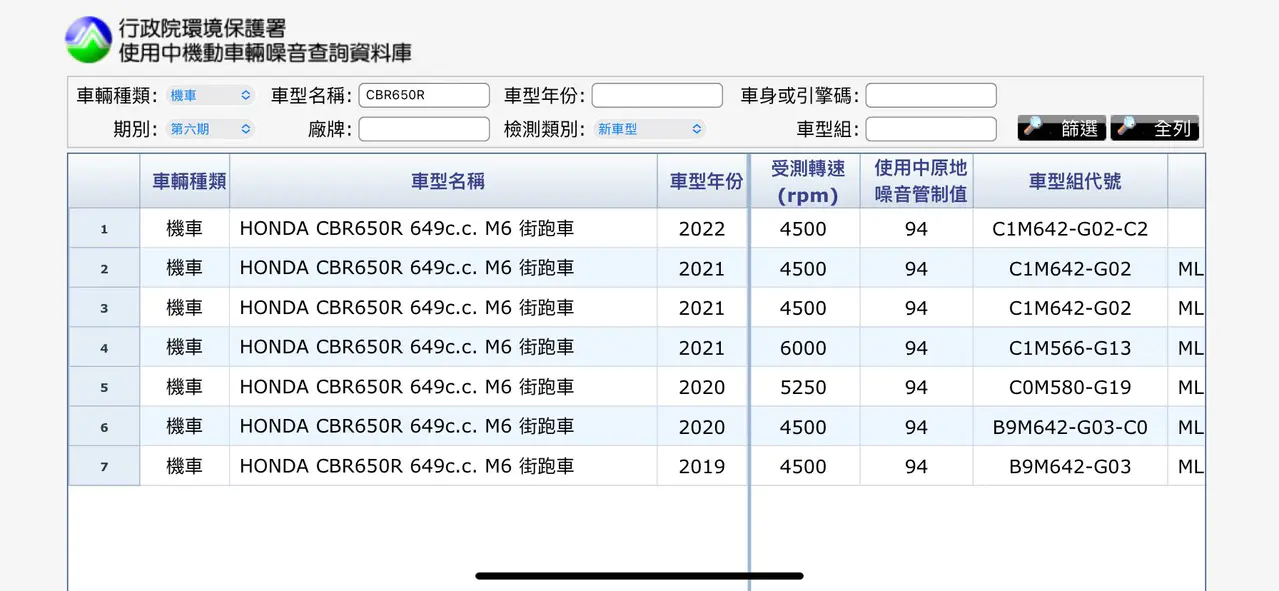Open the 車輛種類 dropdown showing 機車
The image size is (1279, 591).
tap(210, 95)
